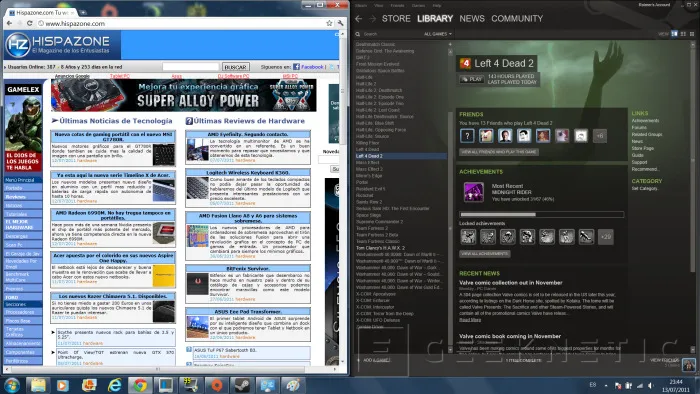The height and width of the screenshot is (394, 700).
Task: Open the ALL GAMES filter dropdown
Action: [438, 34]
